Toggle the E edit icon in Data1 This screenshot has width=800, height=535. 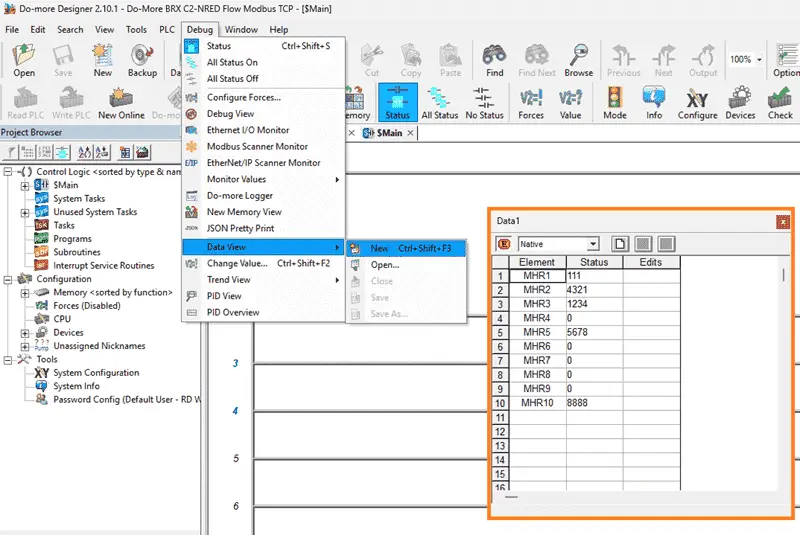(504, 244)
